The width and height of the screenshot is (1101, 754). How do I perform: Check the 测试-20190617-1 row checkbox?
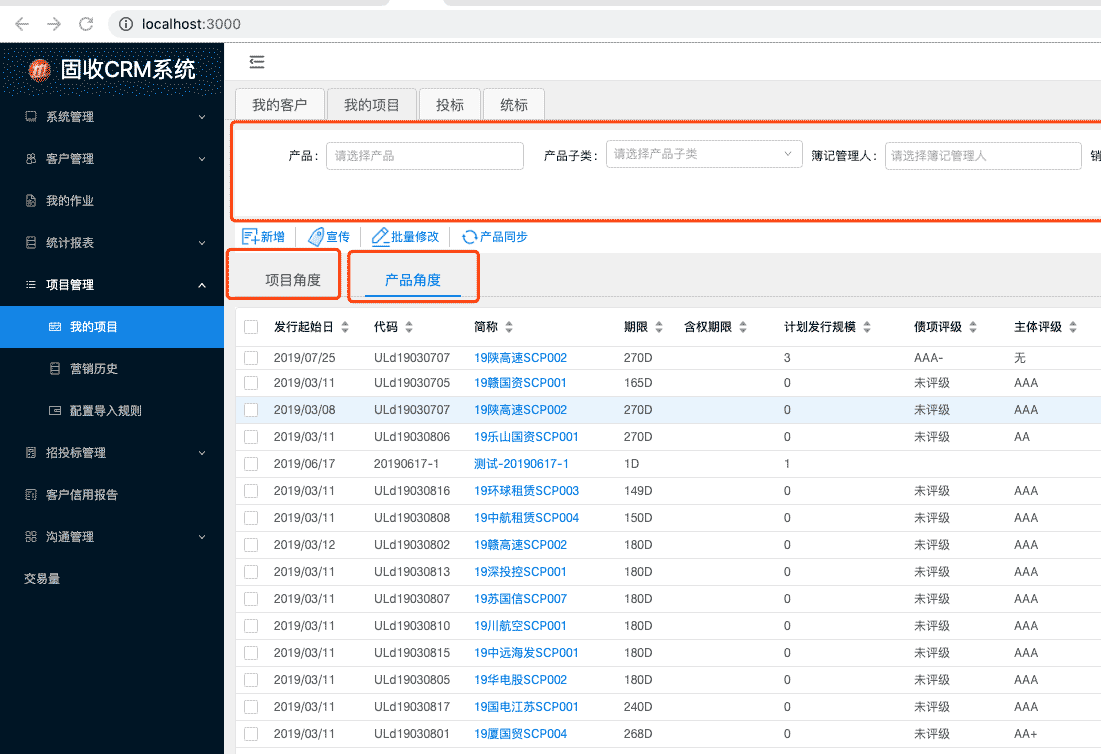tap(250, 463)
